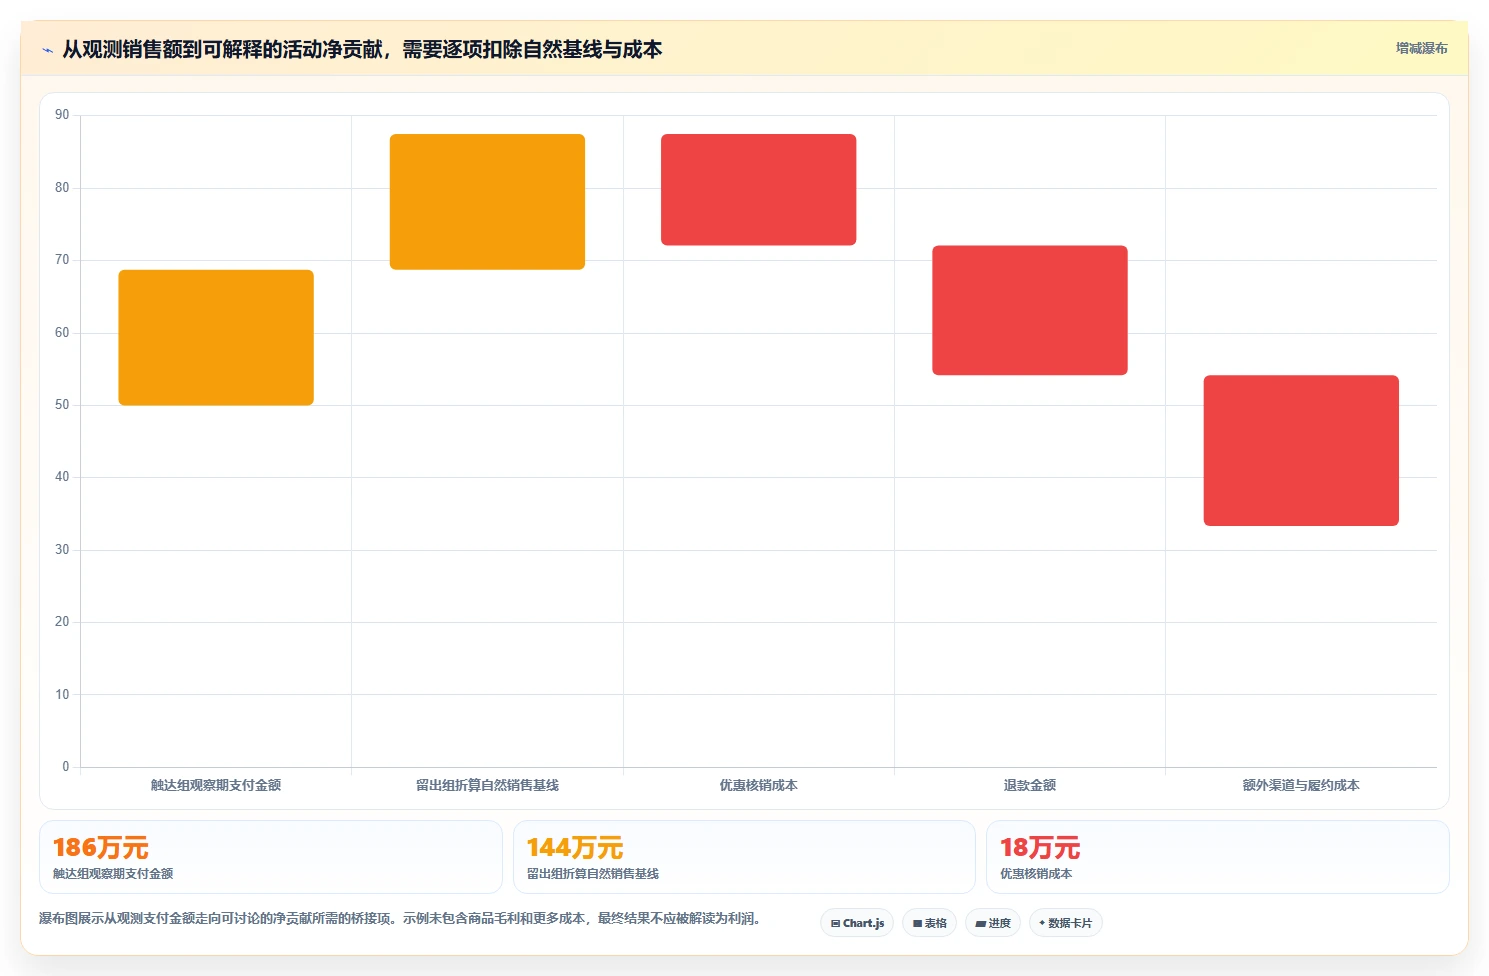1489x976 pixels.
Task: Click the orange 留出组折算自然销售基线 bar
Action: click(x=487, y=202)
